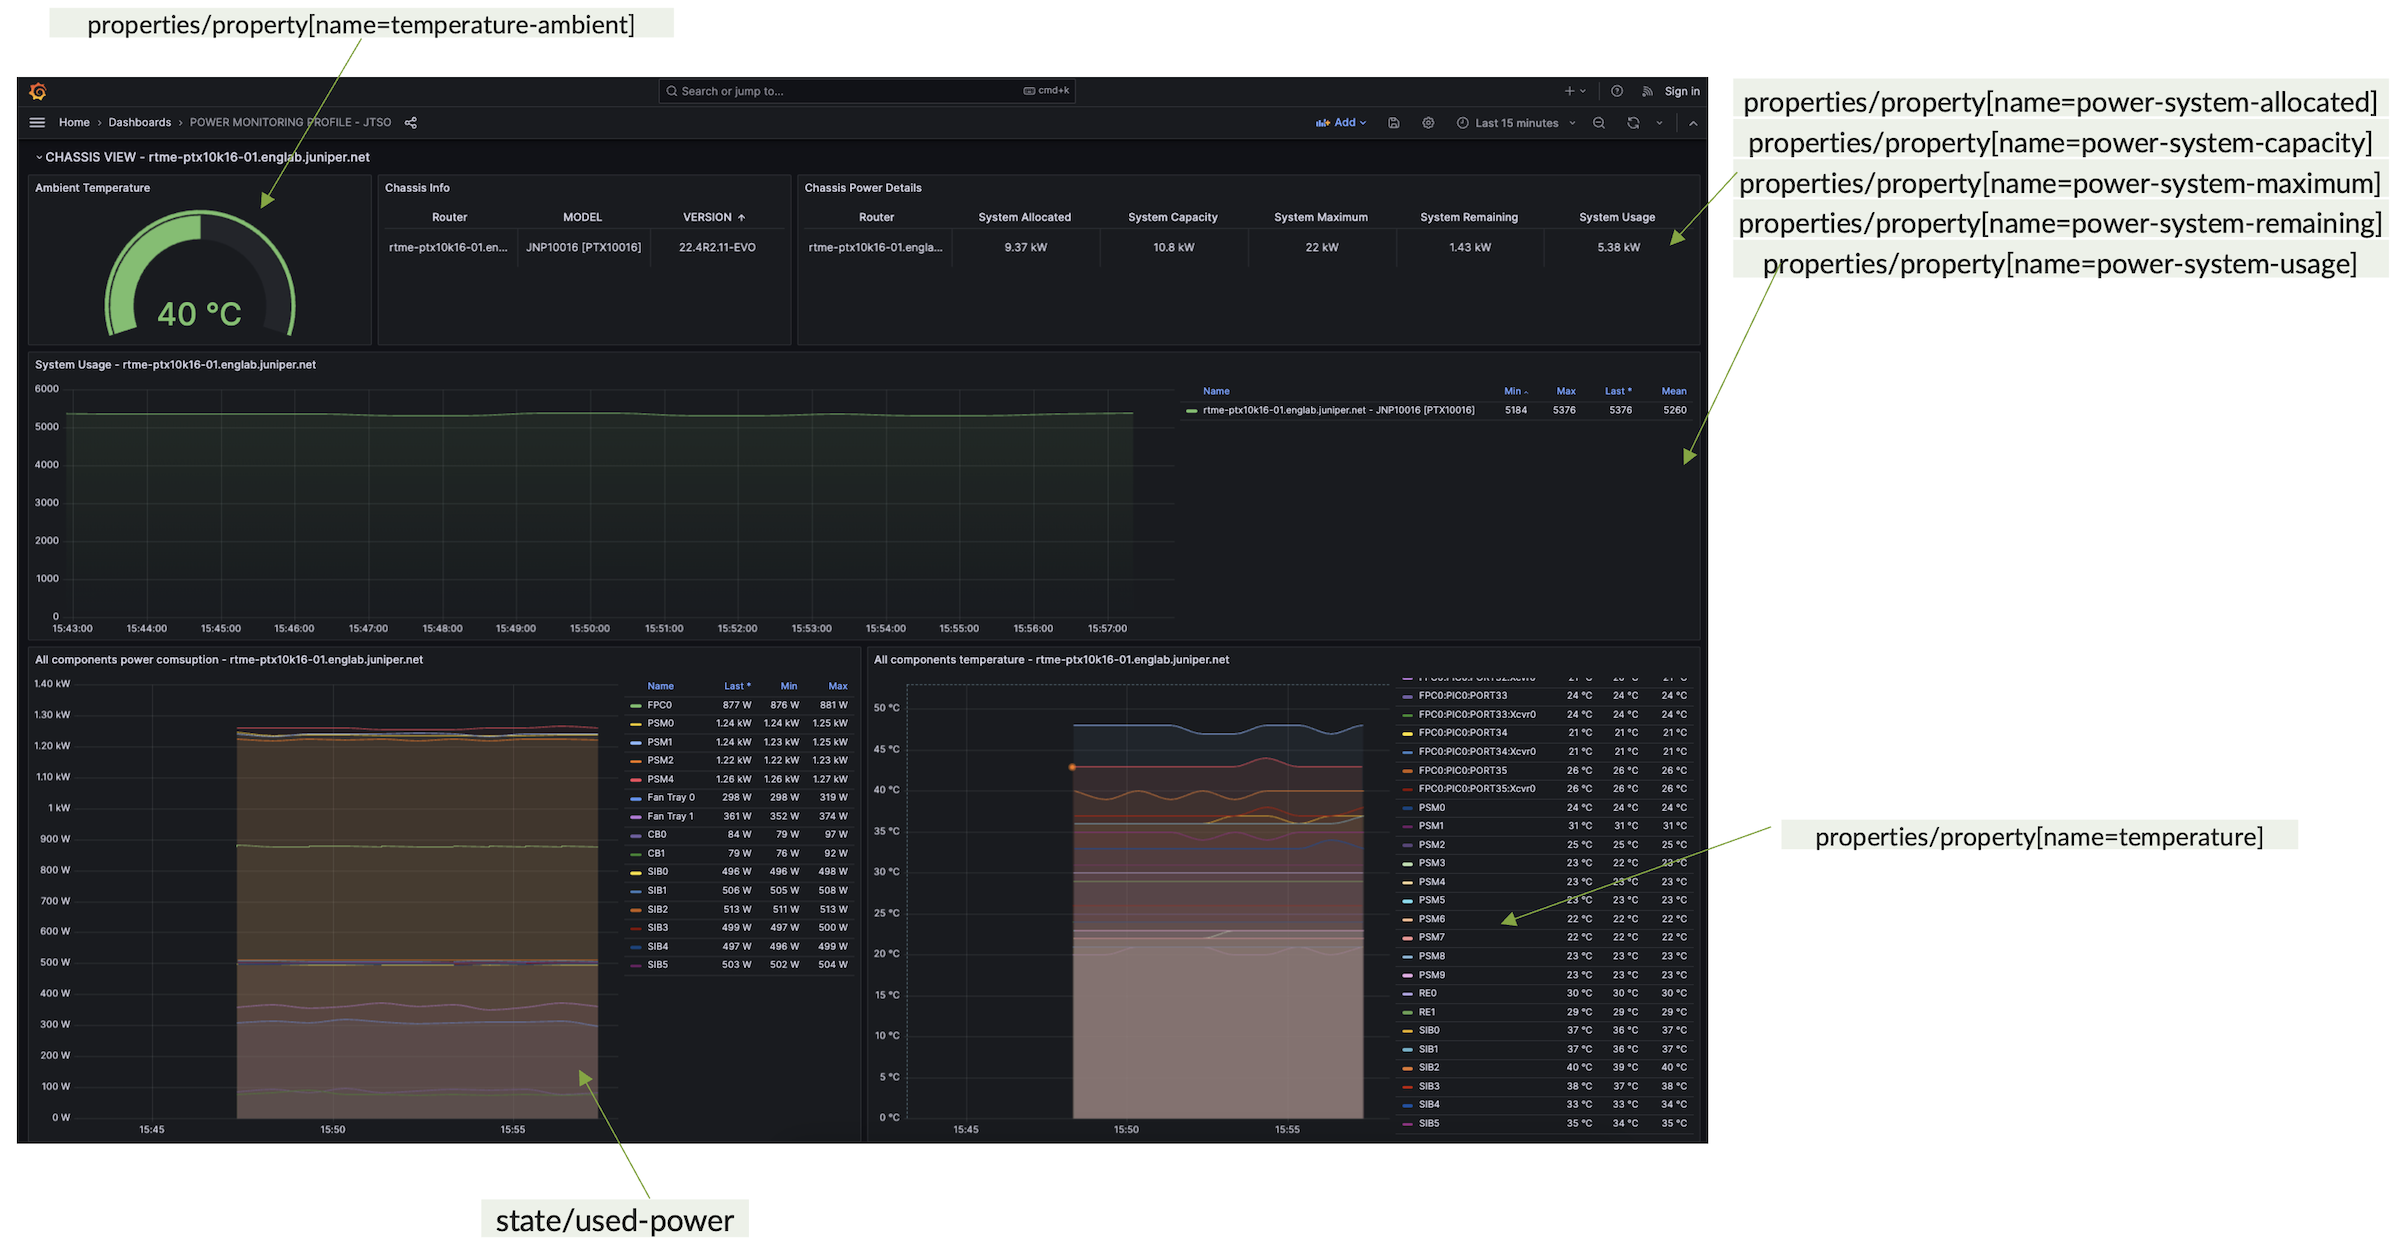Viewport: 2400px width, 1248px height.
Task: Sort System Usage legend by Min column
Action: pos(1513,392)
